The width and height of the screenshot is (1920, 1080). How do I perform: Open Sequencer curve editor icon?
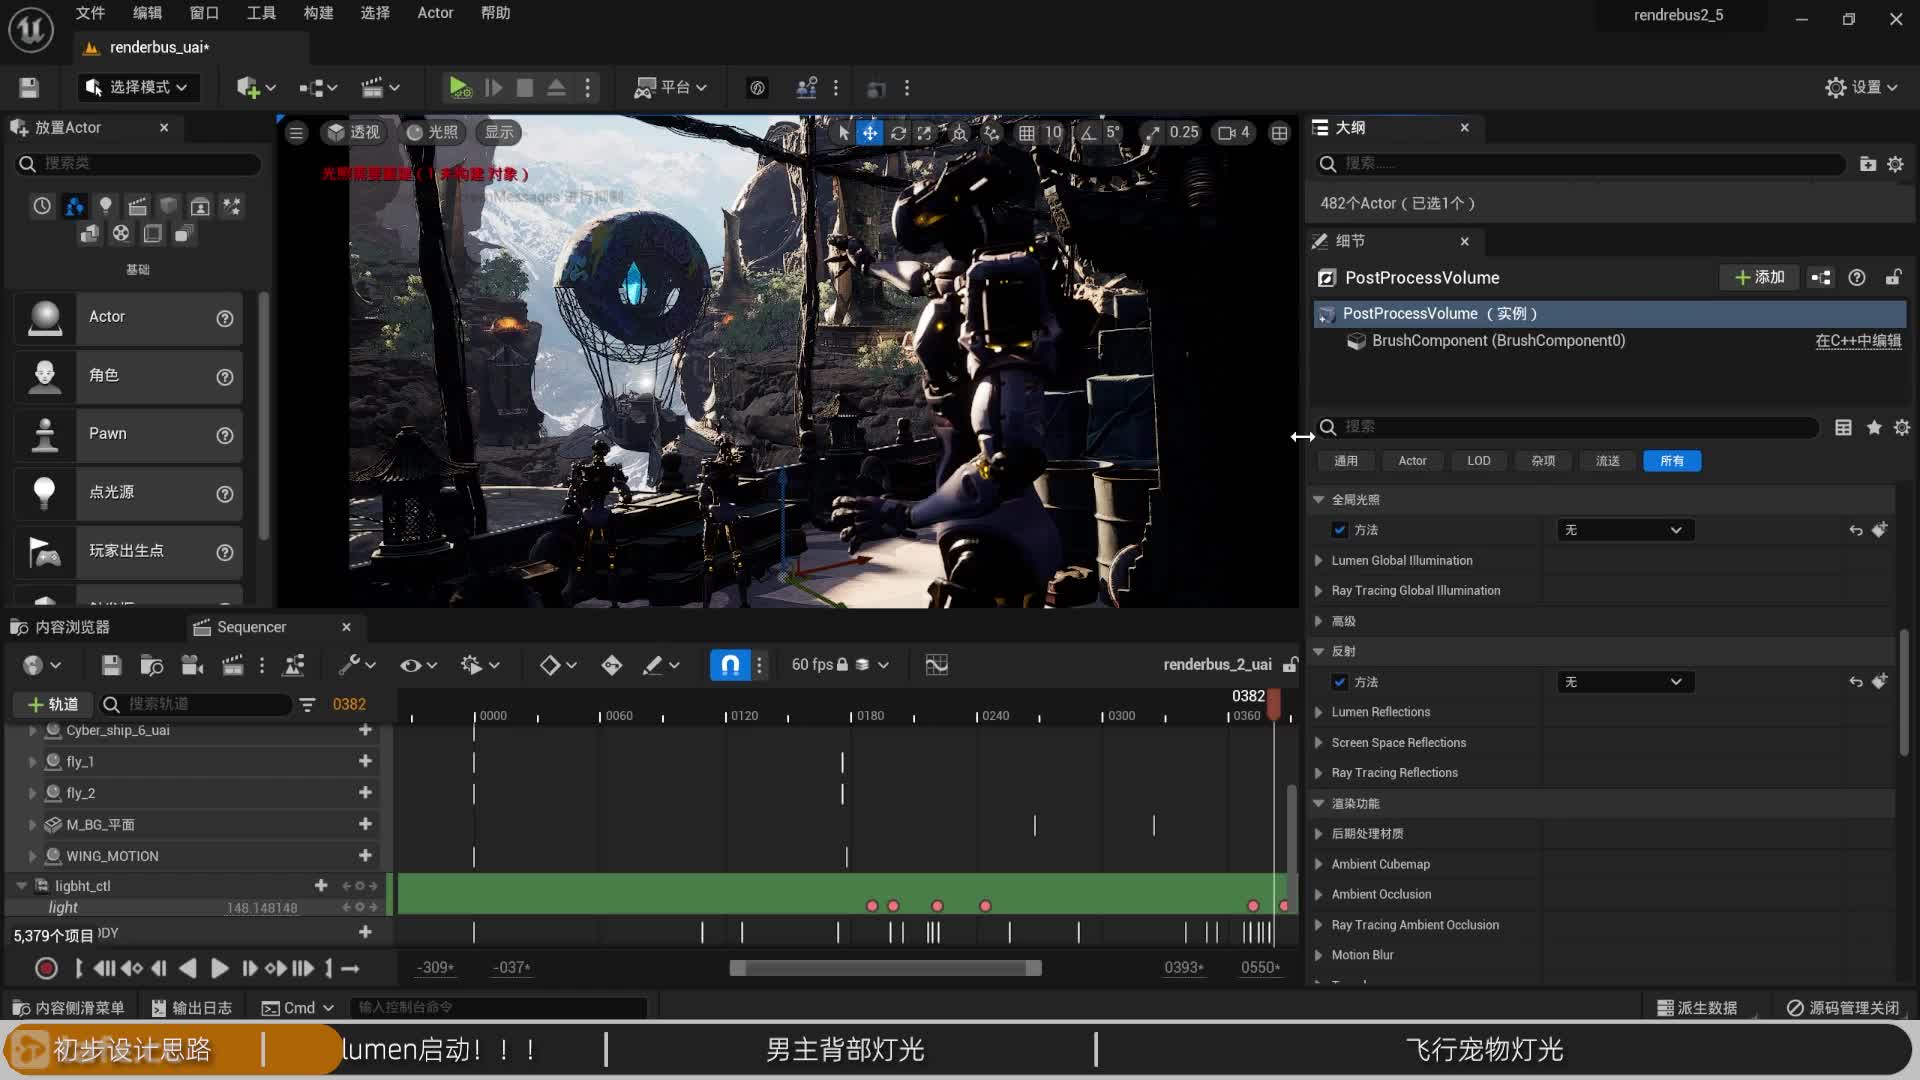point(936,665)
